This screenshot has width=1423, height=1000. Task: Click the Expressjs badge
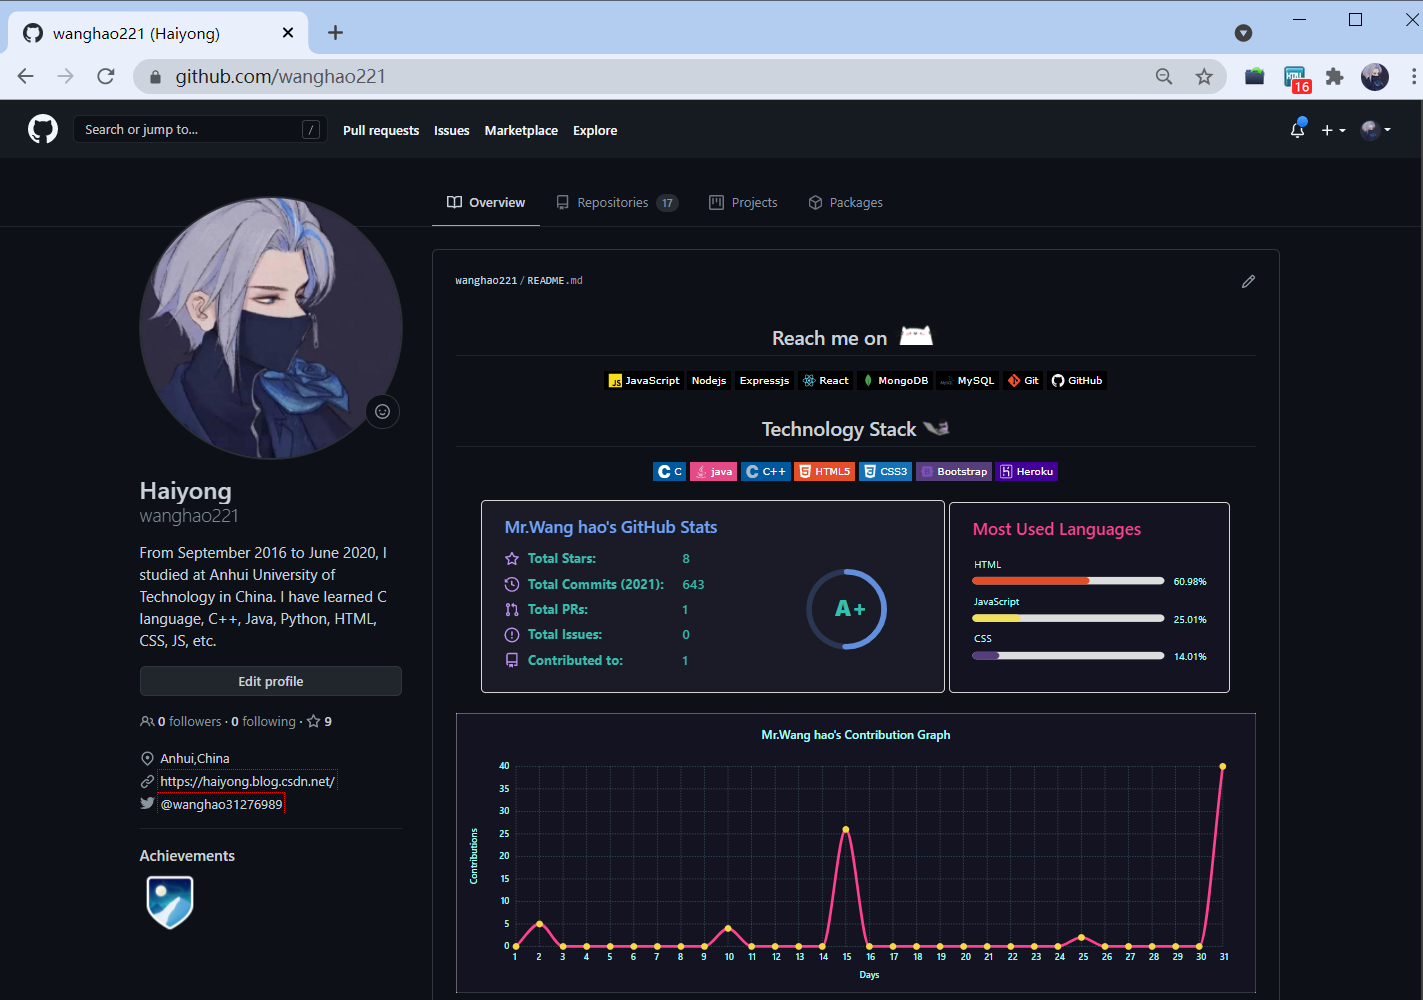point(764,380)
